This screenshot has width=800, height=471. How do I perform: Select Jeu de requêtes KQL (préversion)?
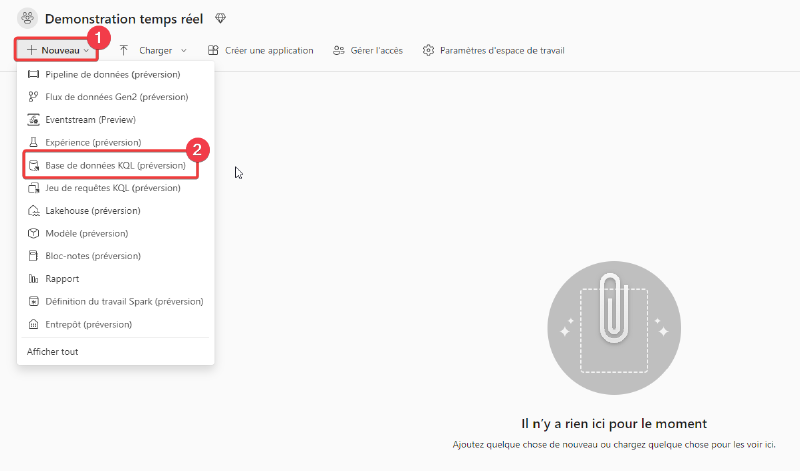click(112, 188)
